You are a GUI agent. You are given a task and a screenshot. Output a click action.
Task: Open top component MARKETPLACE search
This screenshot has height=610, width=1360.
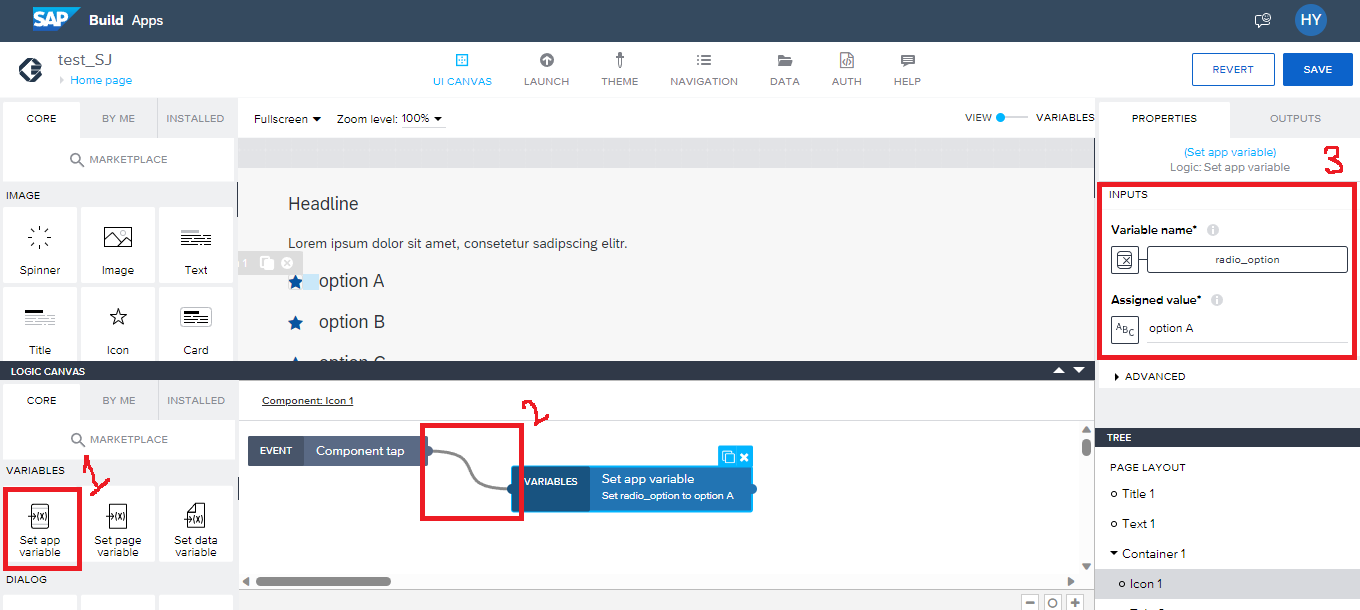coord(119,160)
